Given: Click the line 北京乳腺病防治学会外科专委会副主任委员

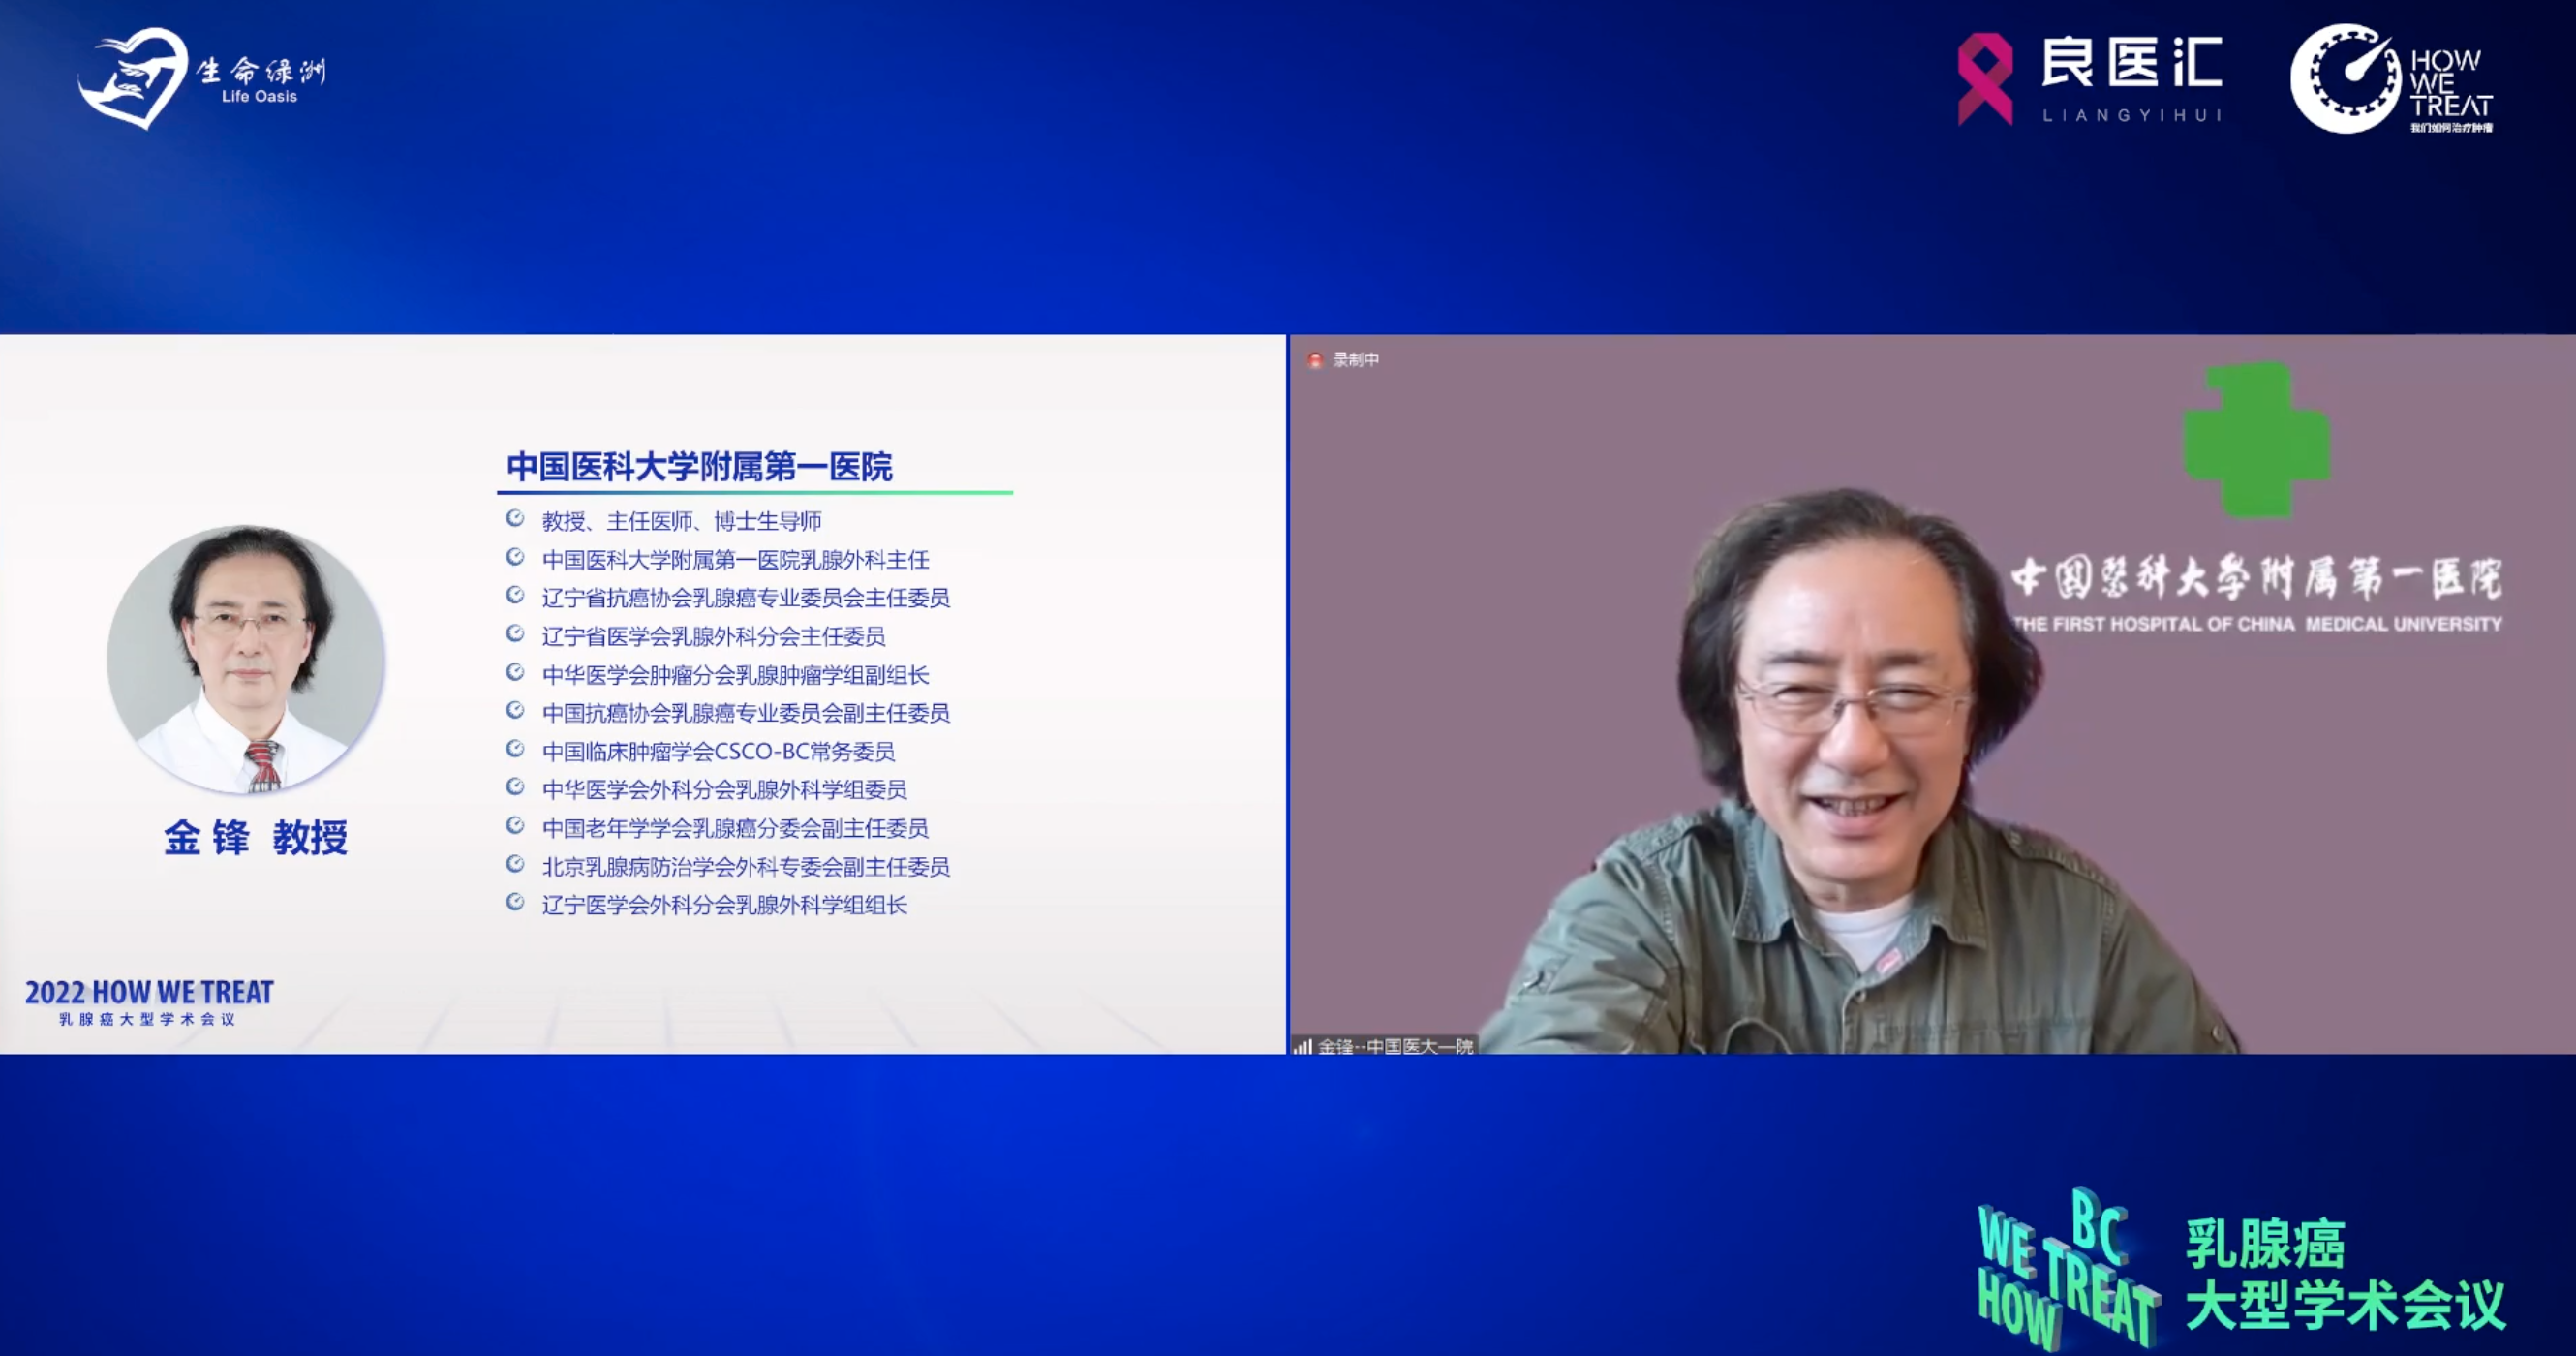Looking at the screenshot, I should tap(745, 866).
